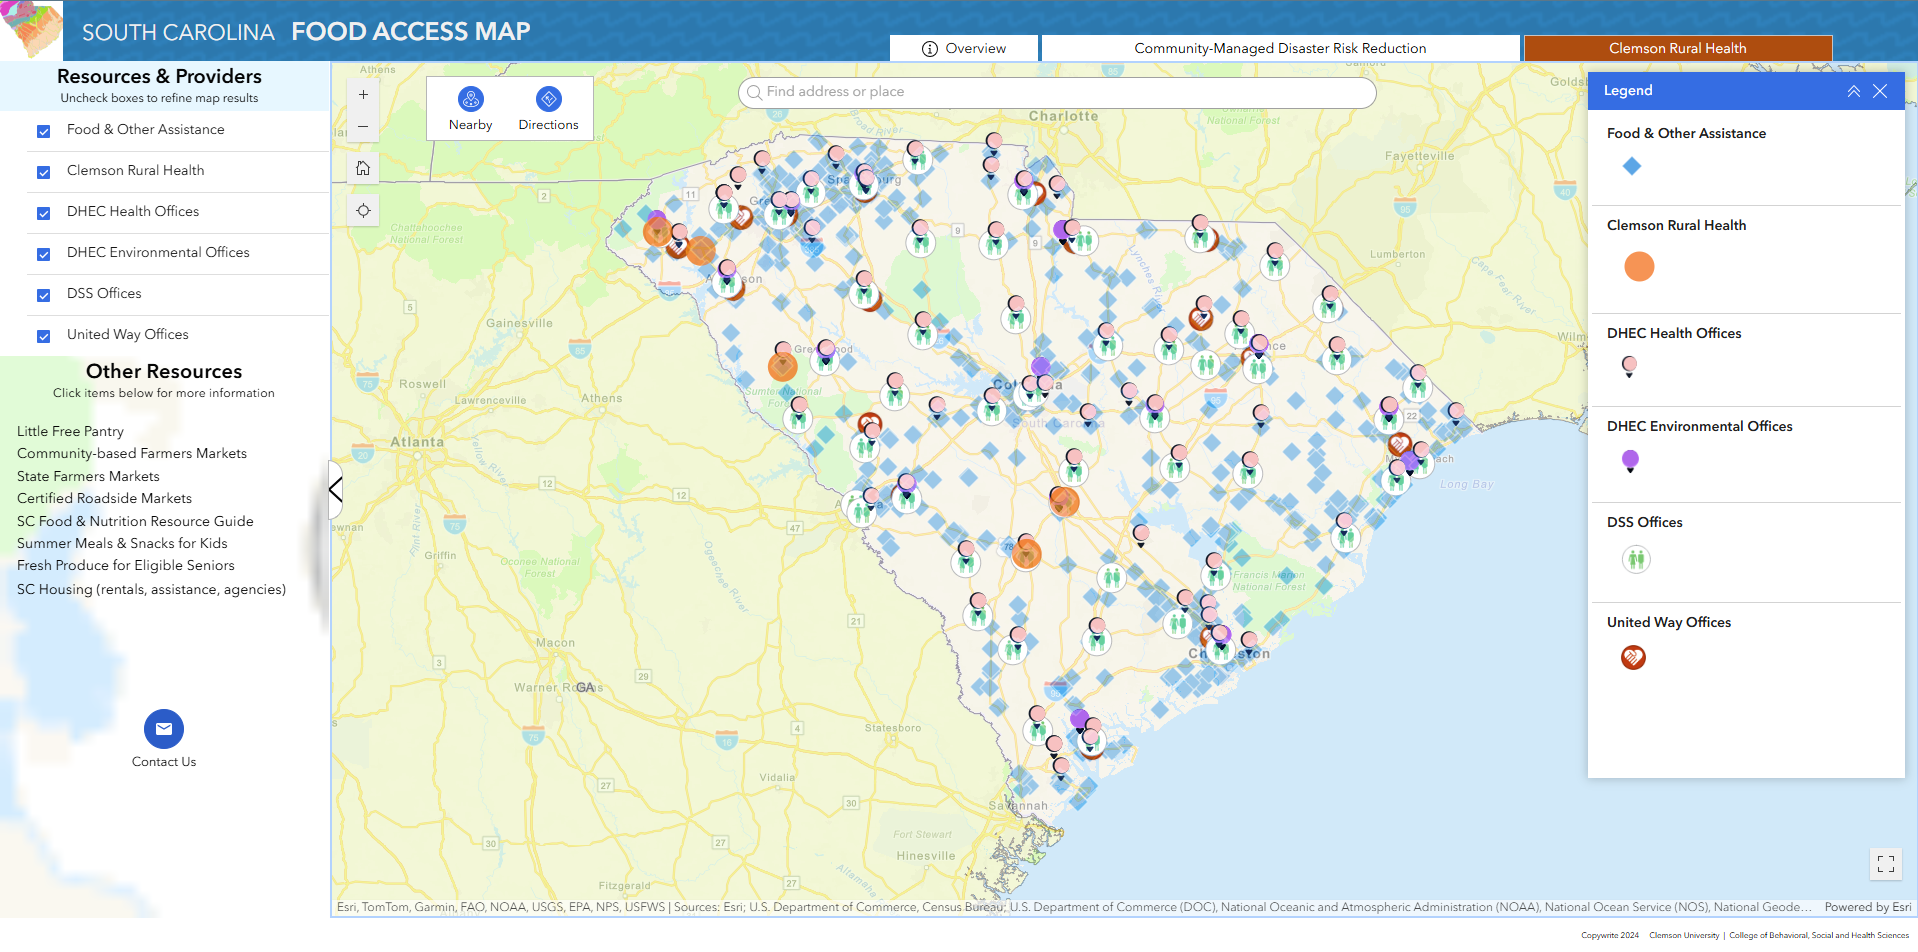
Task: Zoom out on the map
Action: click(x=363, y=127)
